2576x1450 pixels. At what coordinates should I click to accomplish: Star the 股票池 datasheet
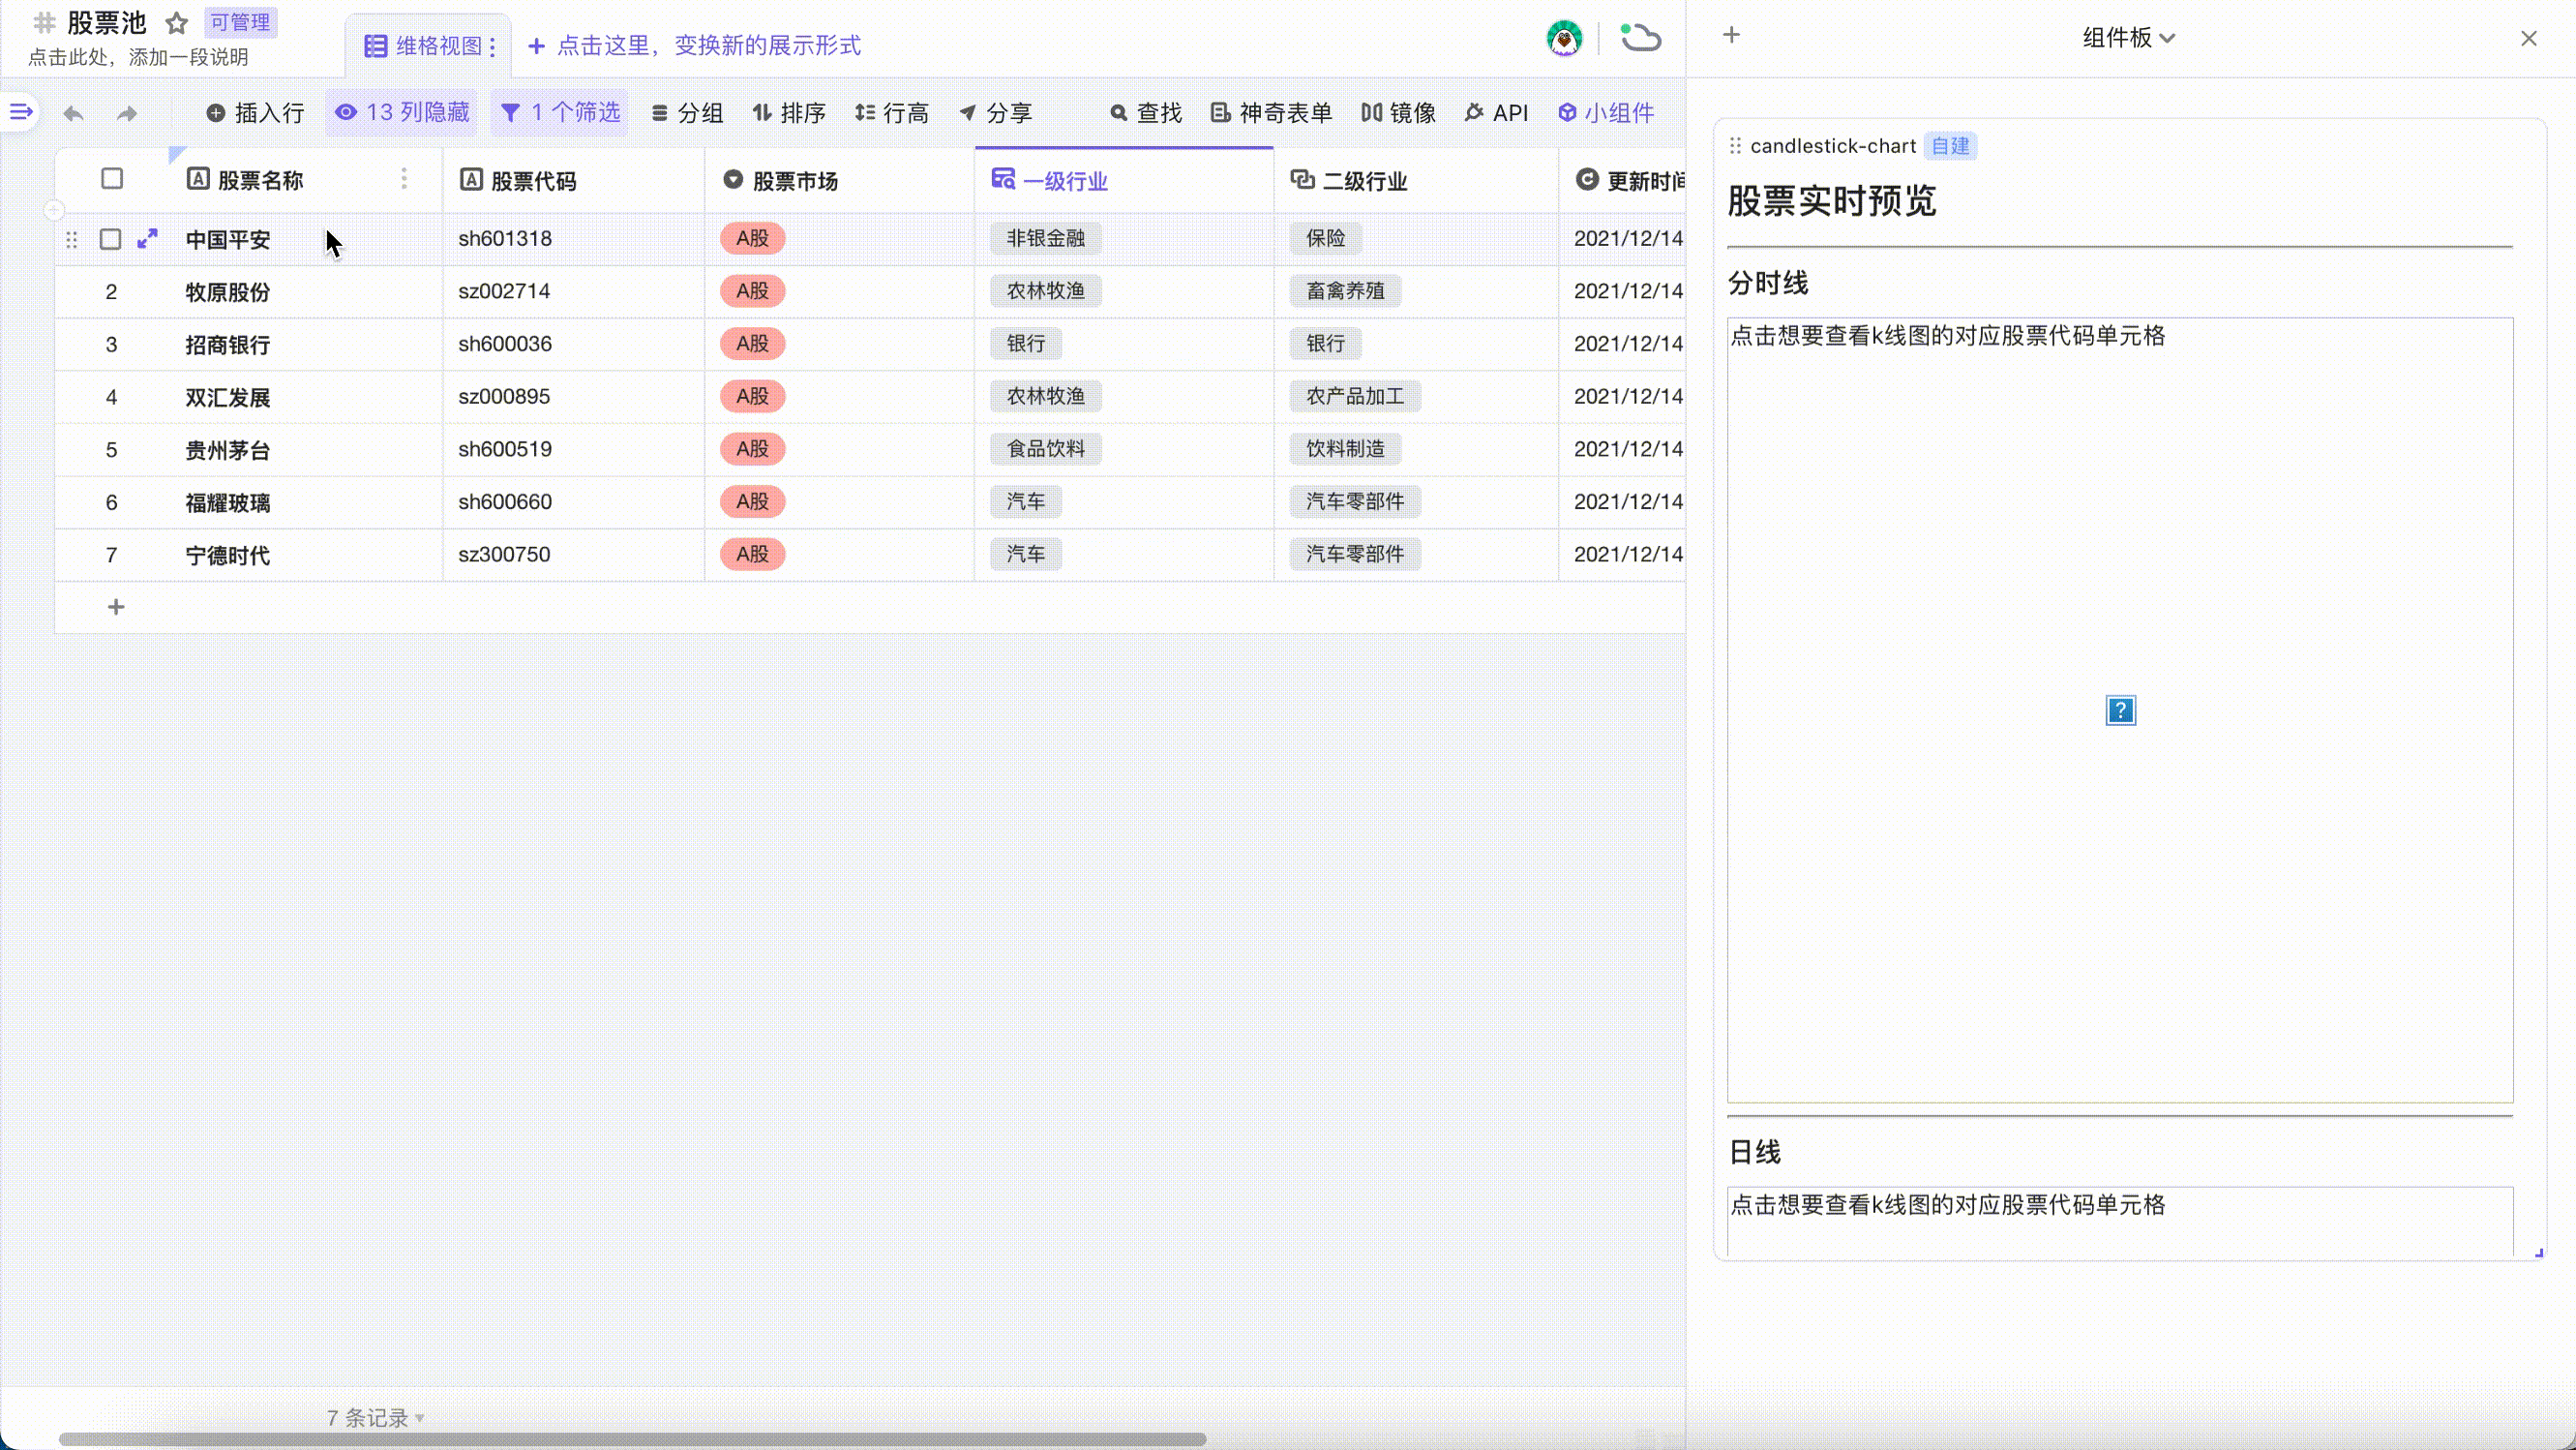coord(176,23)
